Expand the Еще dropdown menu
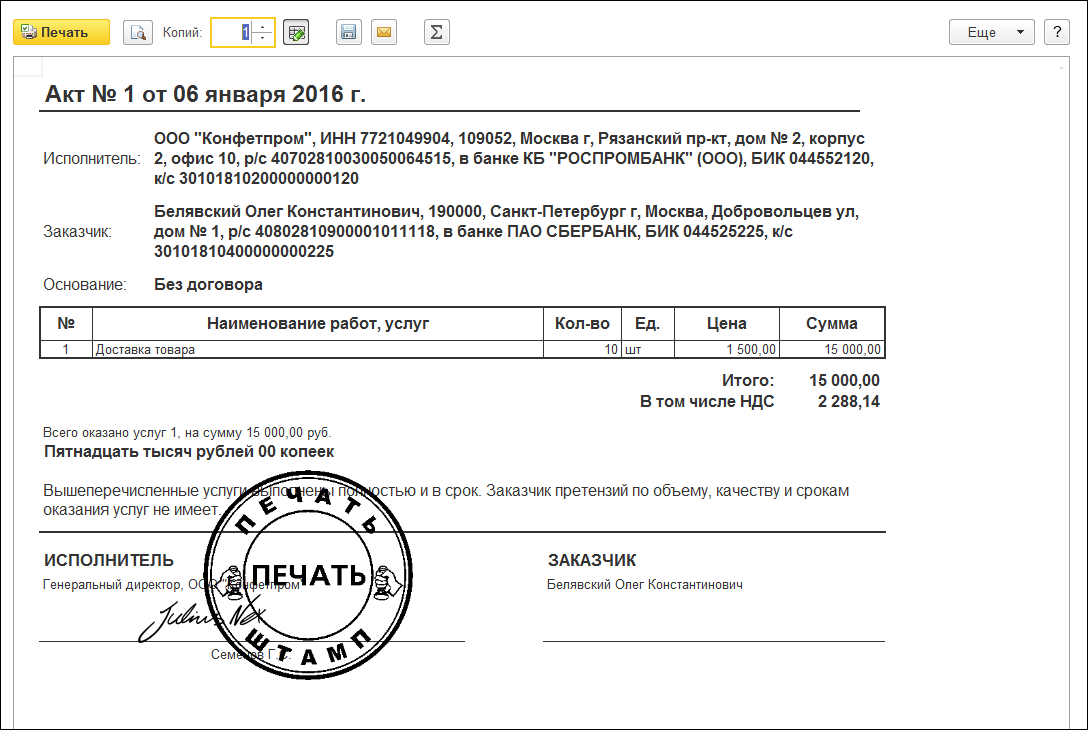The height and width of the screenshot is (730, 1088). (x=992, y=33)
